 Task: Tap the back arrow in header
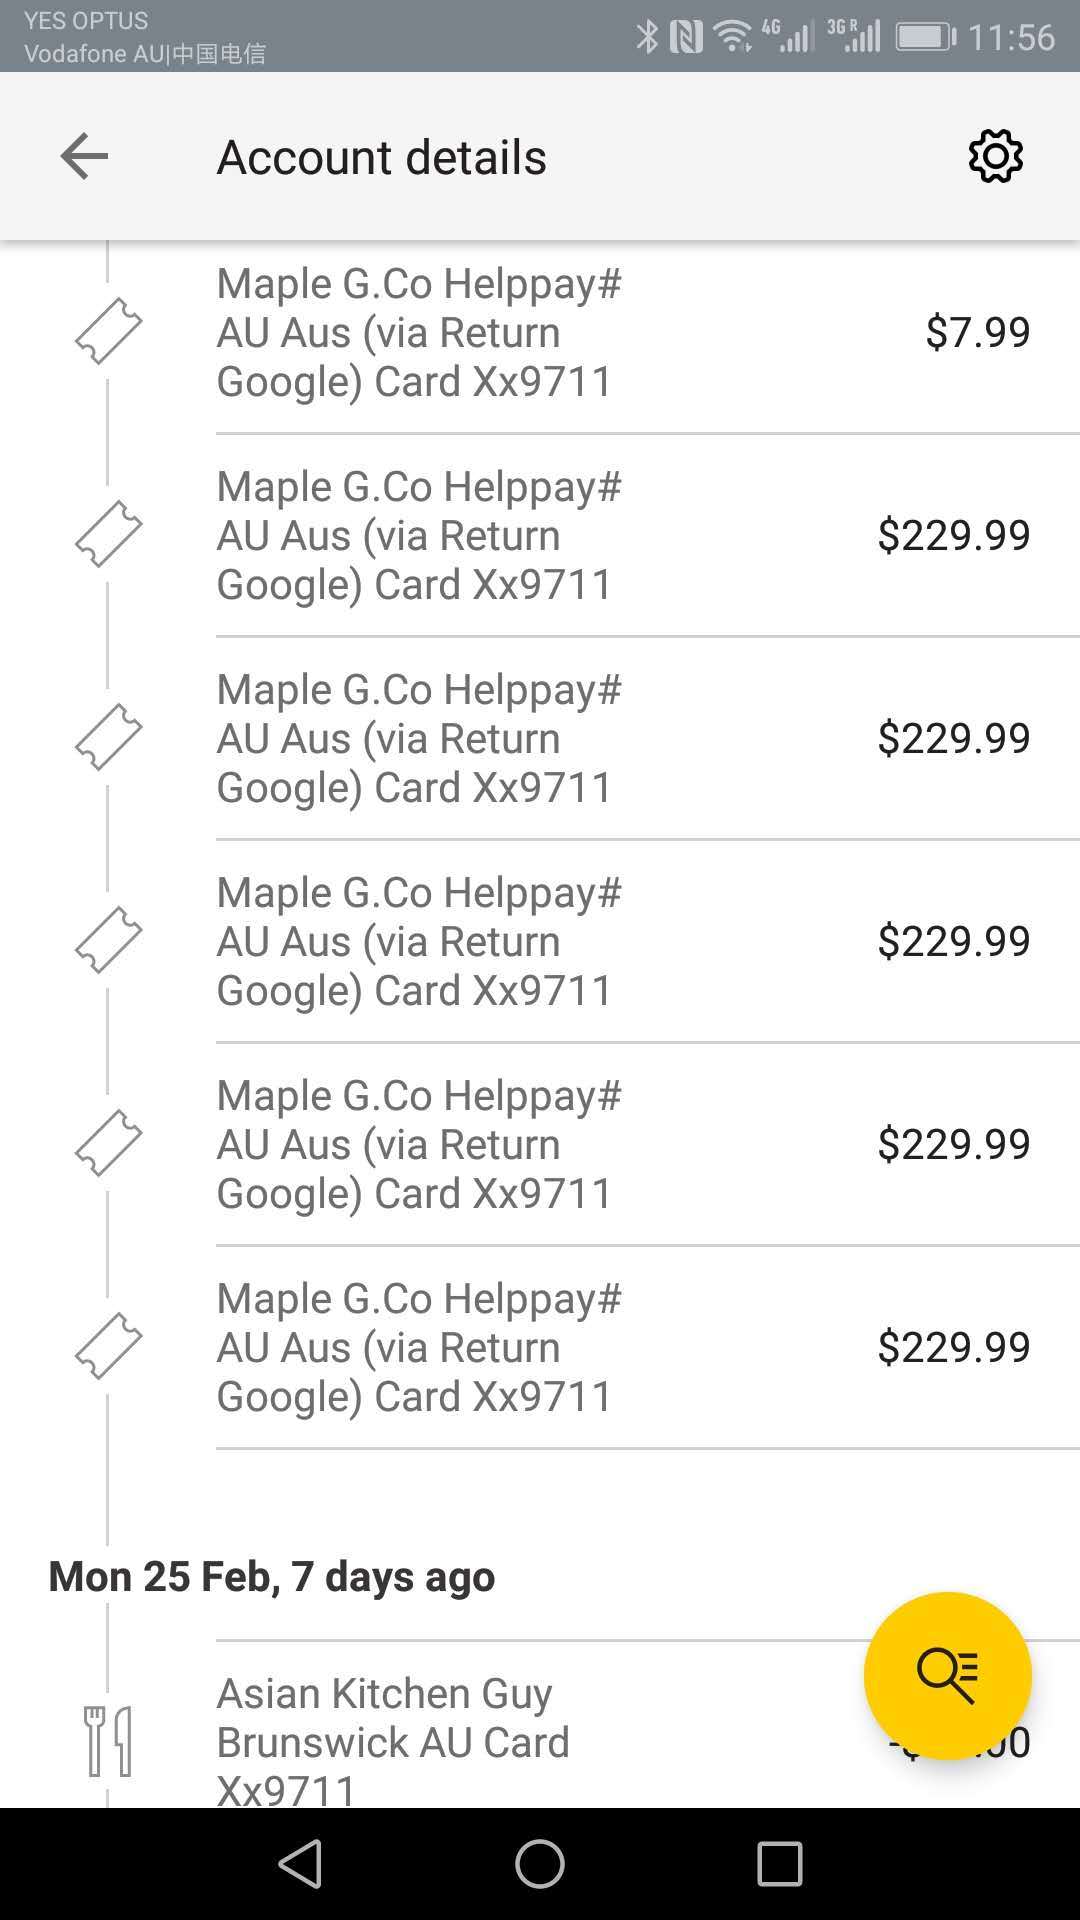(x=84, y=156)
